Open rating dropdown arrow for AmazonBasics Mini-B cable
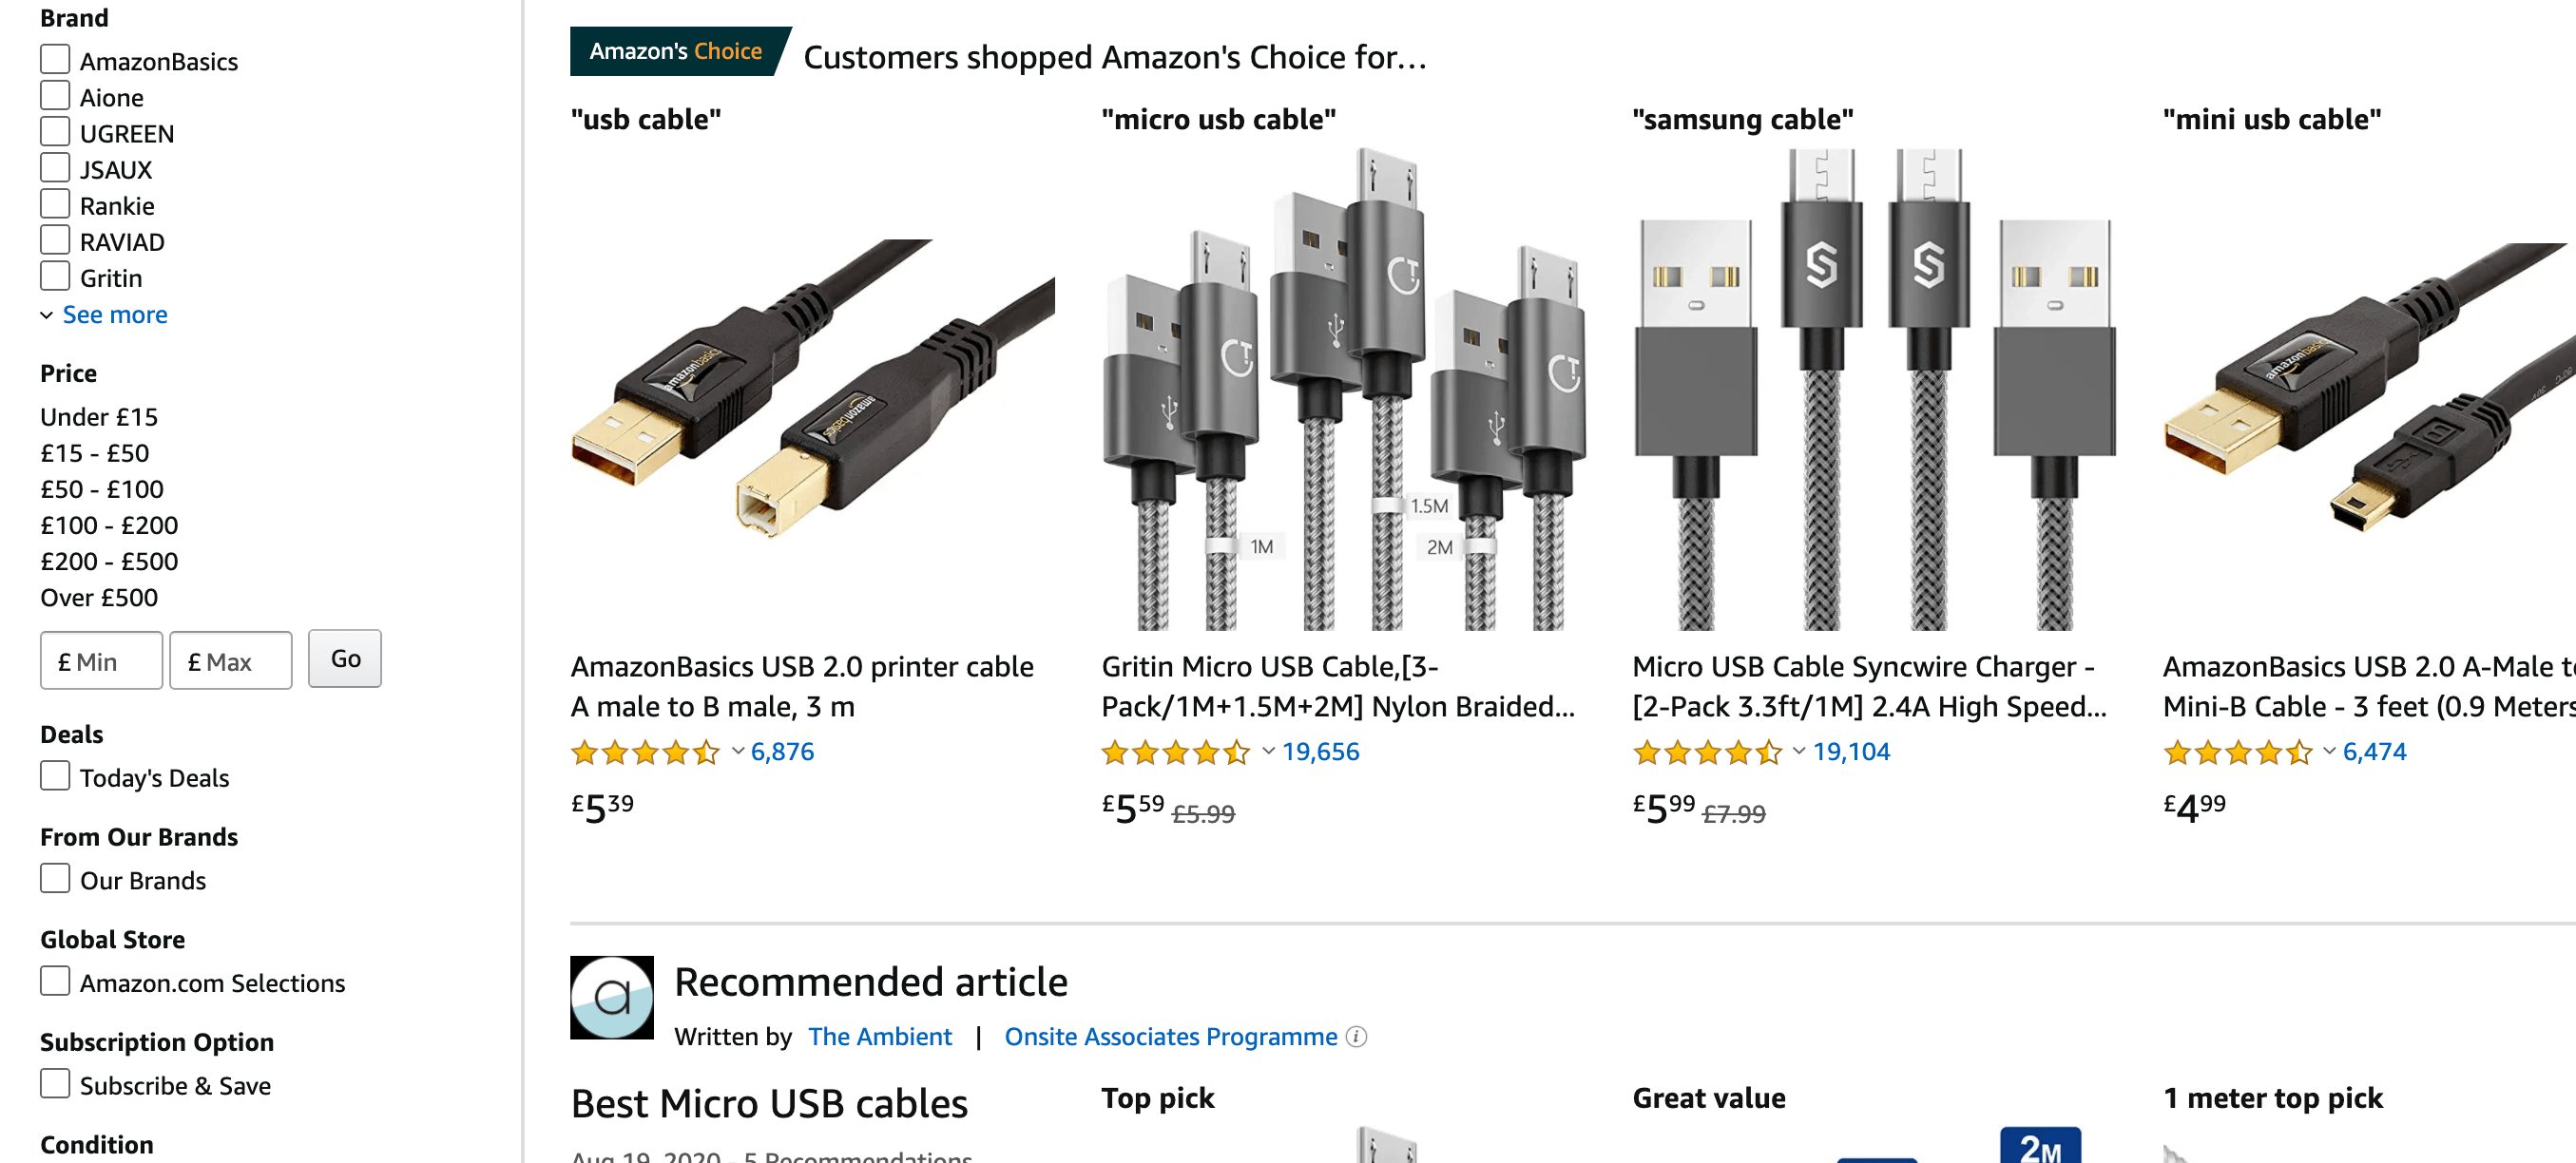The height and width of the screenshot is (1163, 2576). click(2329, 751)
